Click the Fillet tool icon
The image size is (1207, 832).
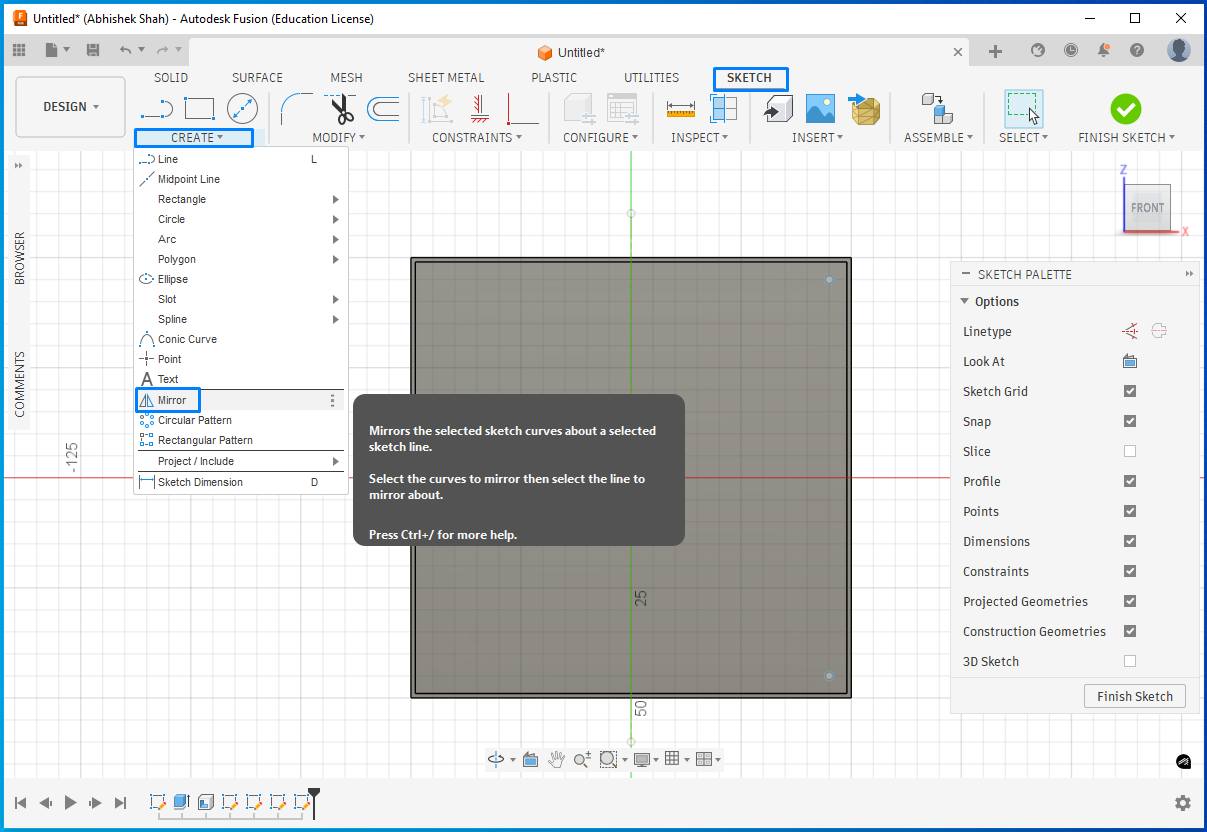pos(296,108)
